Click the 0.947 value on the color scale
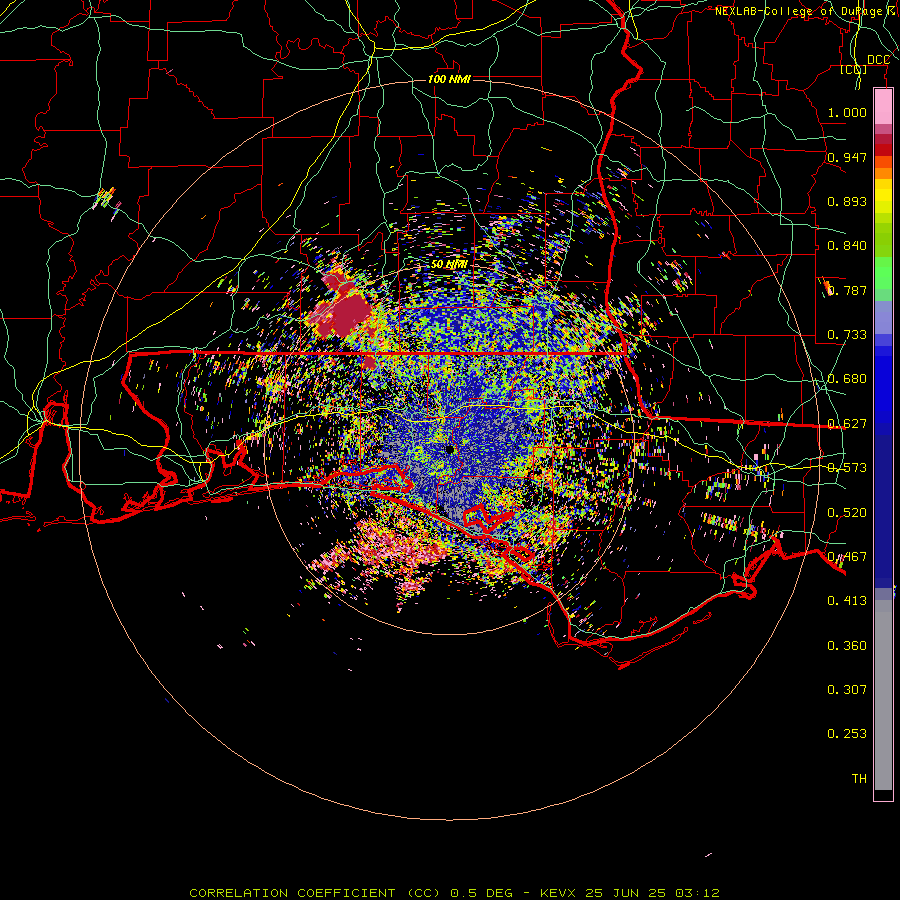The width and height of the screenshot is (900, 900). pyautogui.click(x=847, y=157)
